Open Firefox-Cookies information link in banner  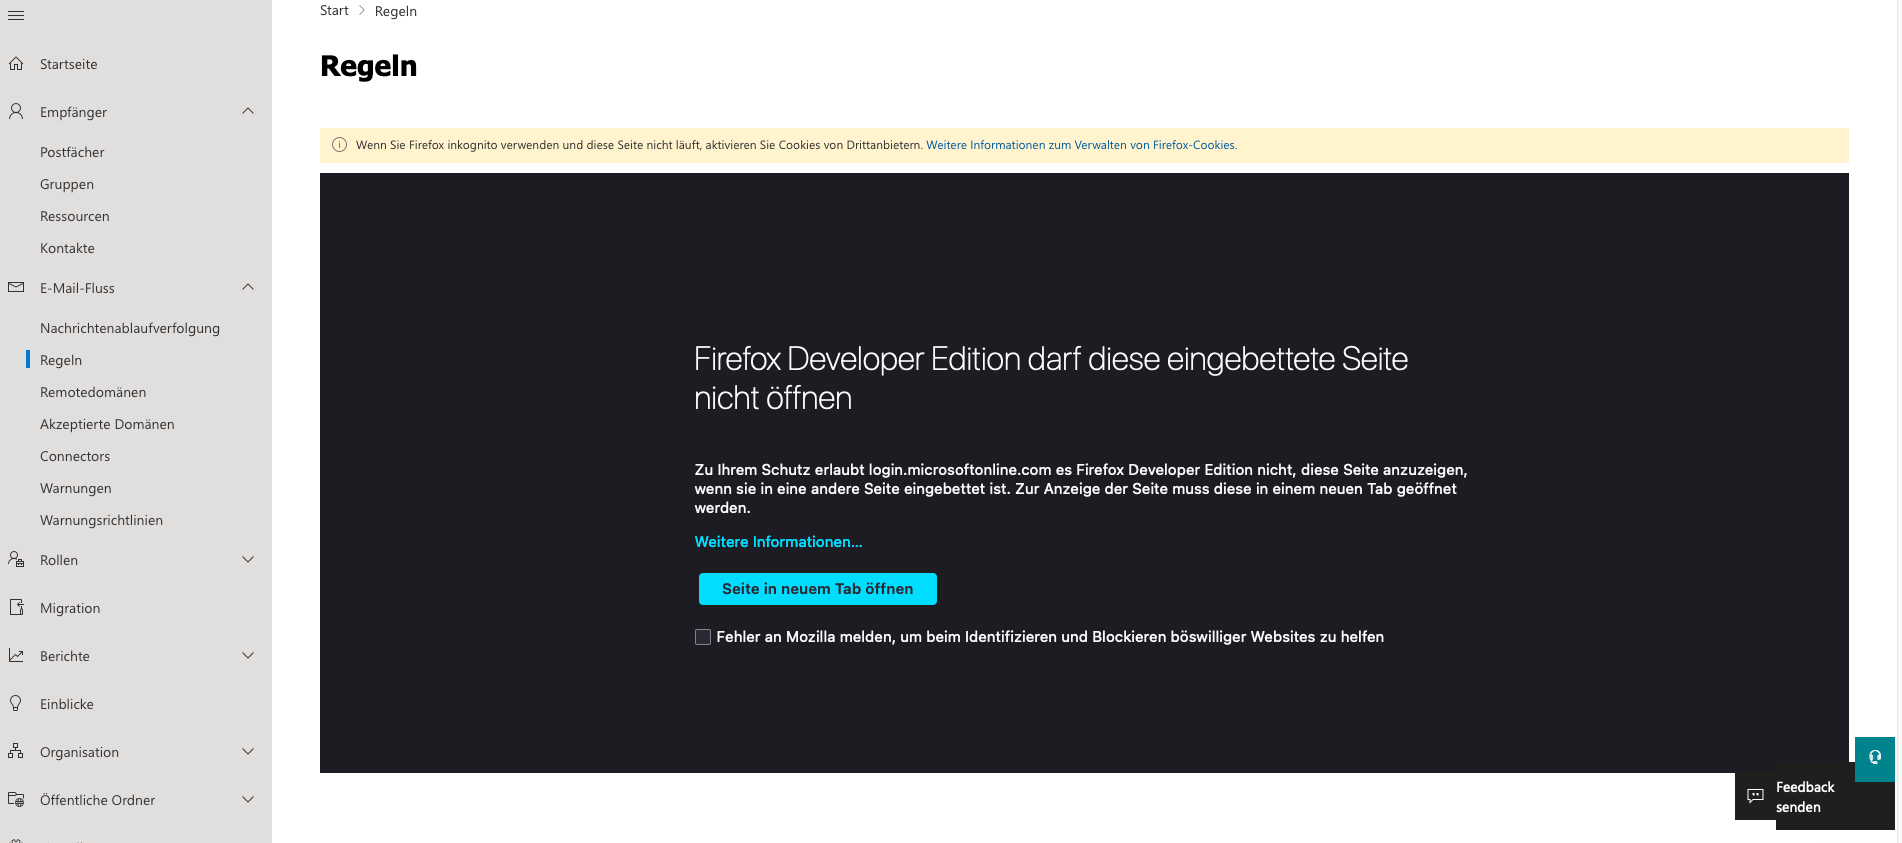click(x=1081, y=145)
